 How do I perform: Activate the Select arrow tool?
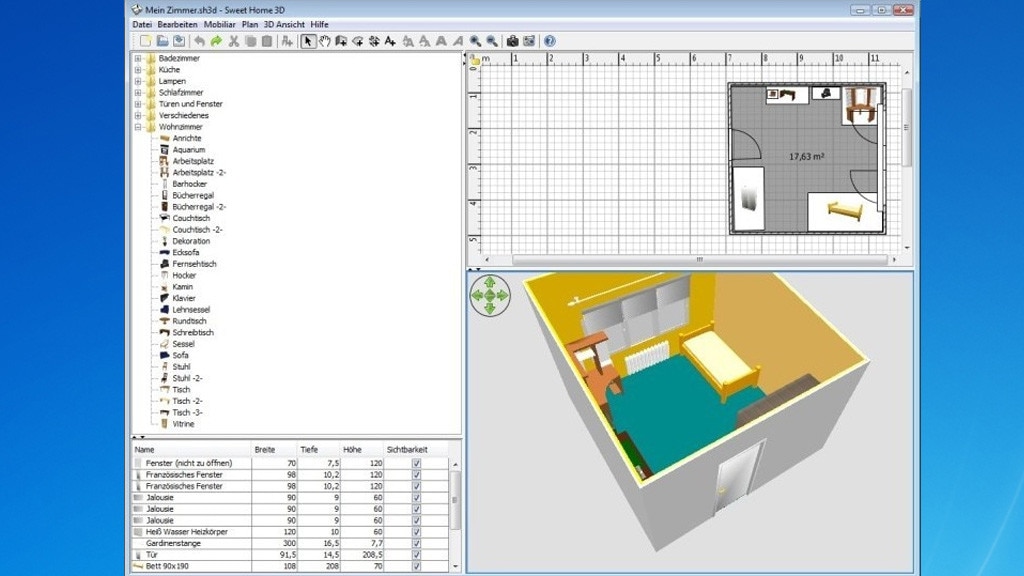(x=308, y=41)
